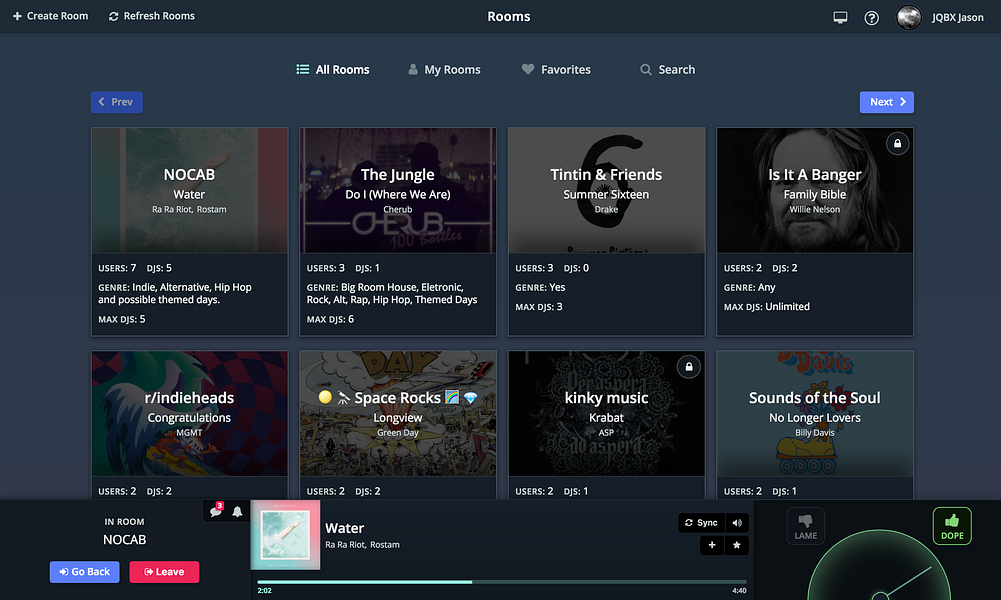Click Go Back to return to room
This screenshot has width=1001, height=600.
click(x=84, y=572)
